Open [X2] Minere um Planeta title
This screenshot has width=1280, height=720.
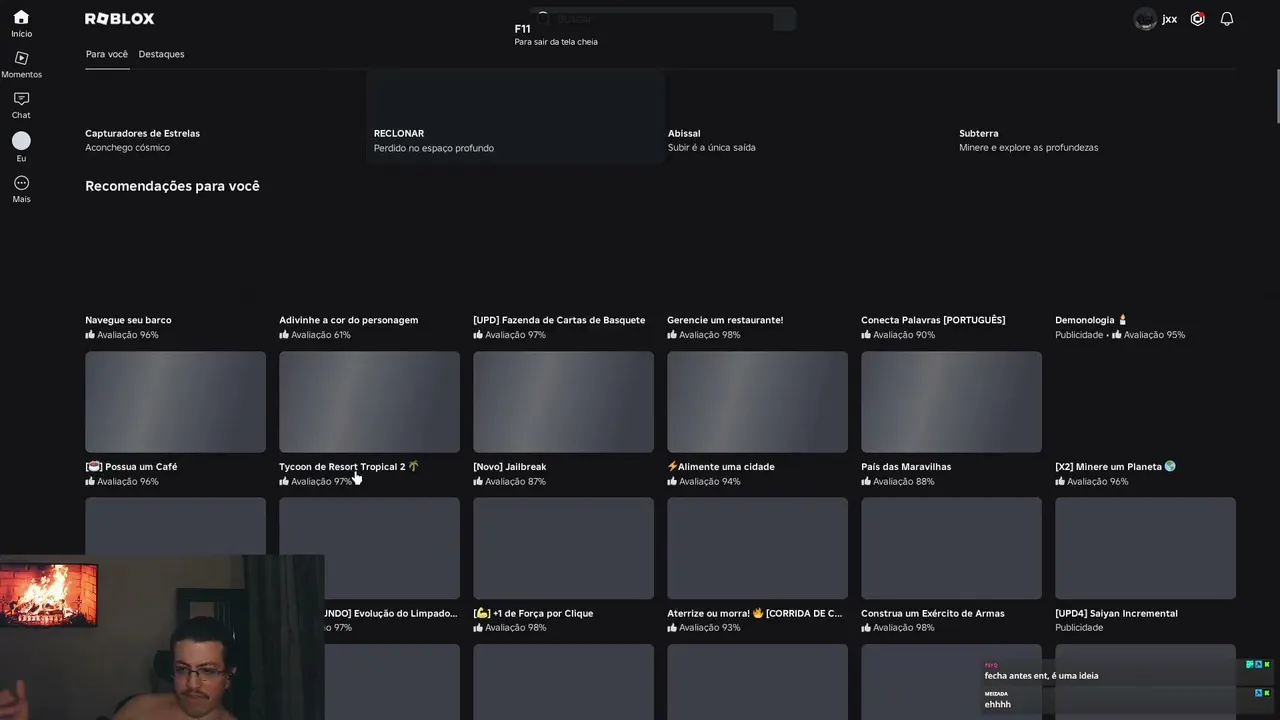(x=1115, y=467)
